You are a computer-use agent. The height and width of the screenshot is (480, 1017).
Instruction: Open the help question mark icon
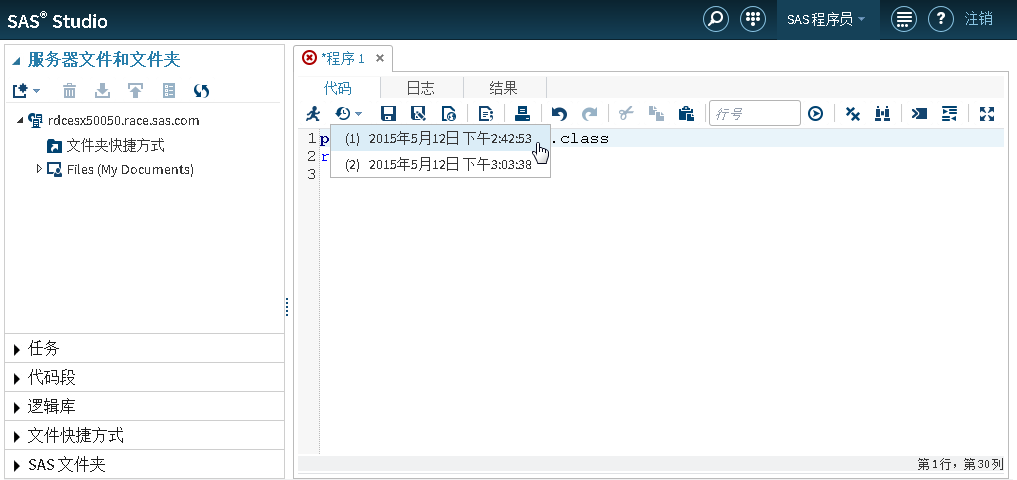[x=939, y=19]
